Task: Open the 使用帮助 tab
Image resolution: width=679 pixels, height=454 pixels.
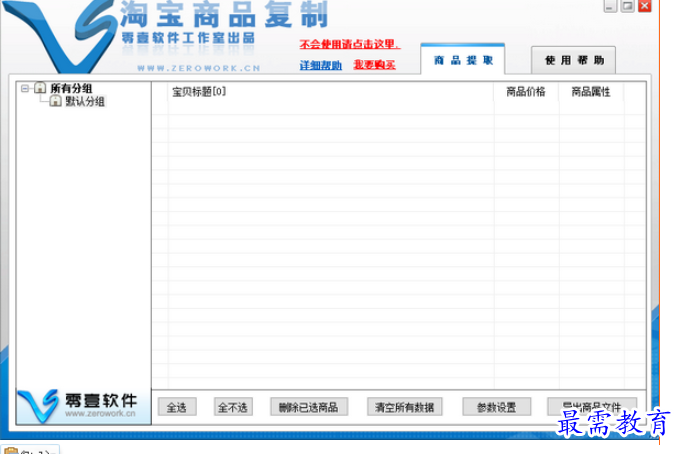Action: pos(574,60)
